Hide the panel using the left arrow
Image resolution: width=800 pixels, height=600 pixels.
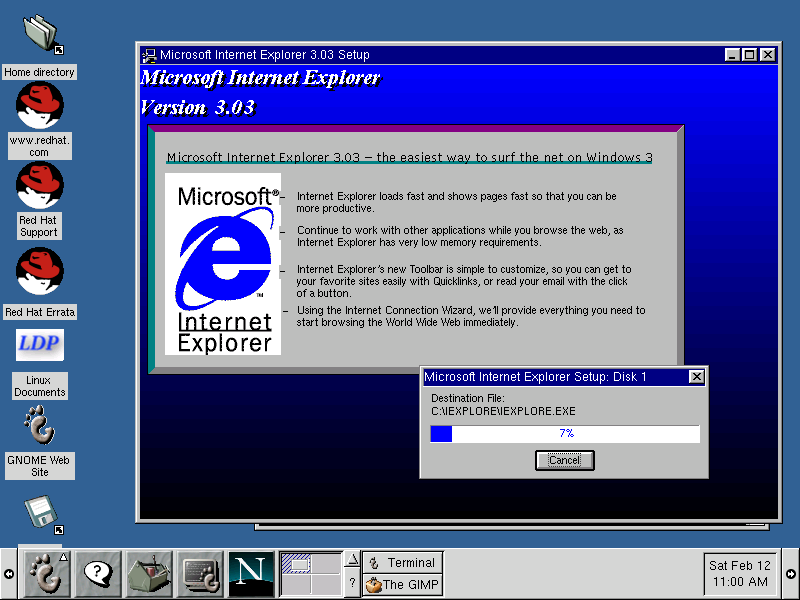click(x=9, y=574)
